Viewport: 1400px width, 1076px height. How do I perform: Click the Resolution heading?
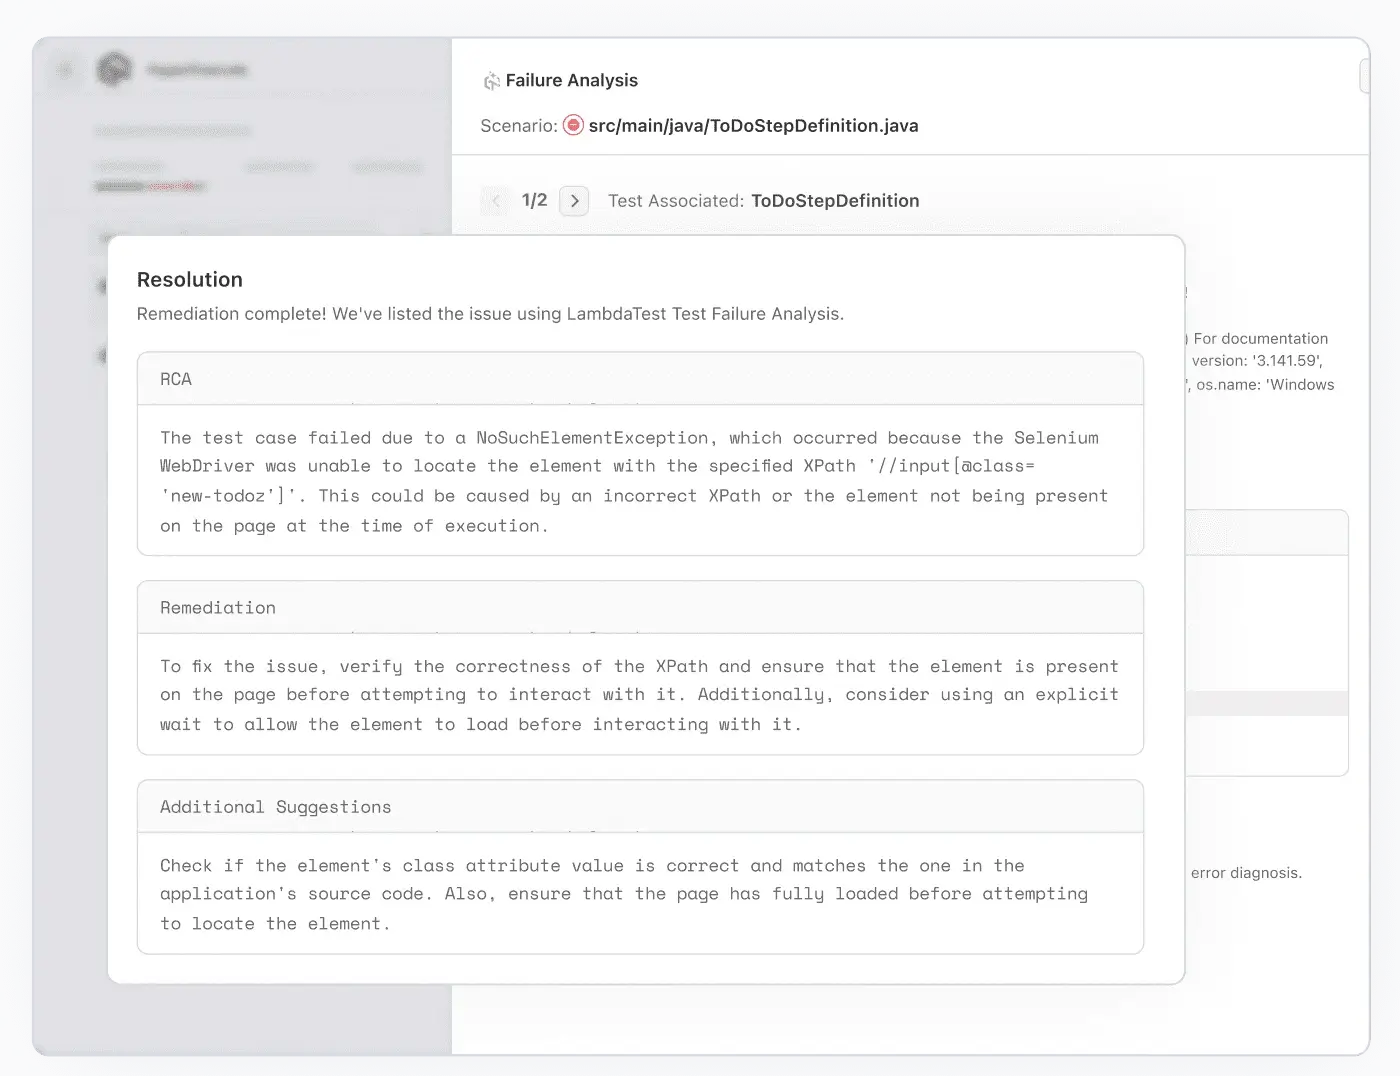pos(190,280)
